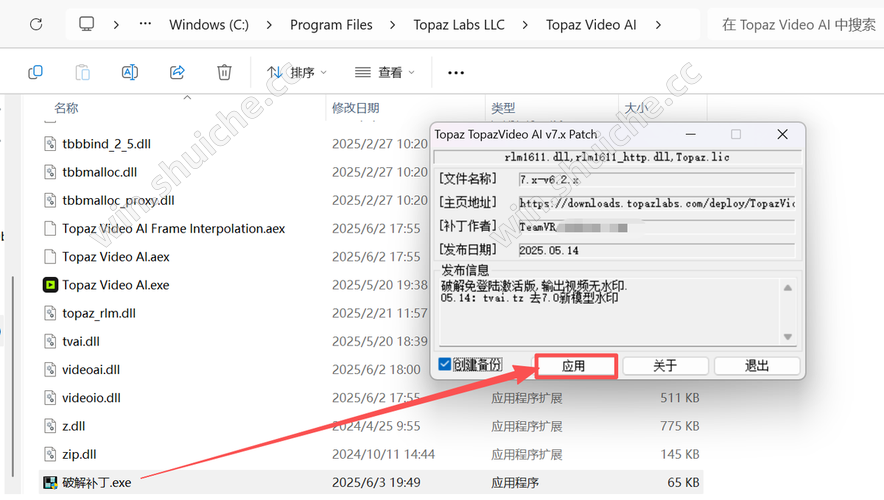Sort by the 名称 column header
Image resolution: width=884 pixels, height=500 pixels.
(66, 108)
